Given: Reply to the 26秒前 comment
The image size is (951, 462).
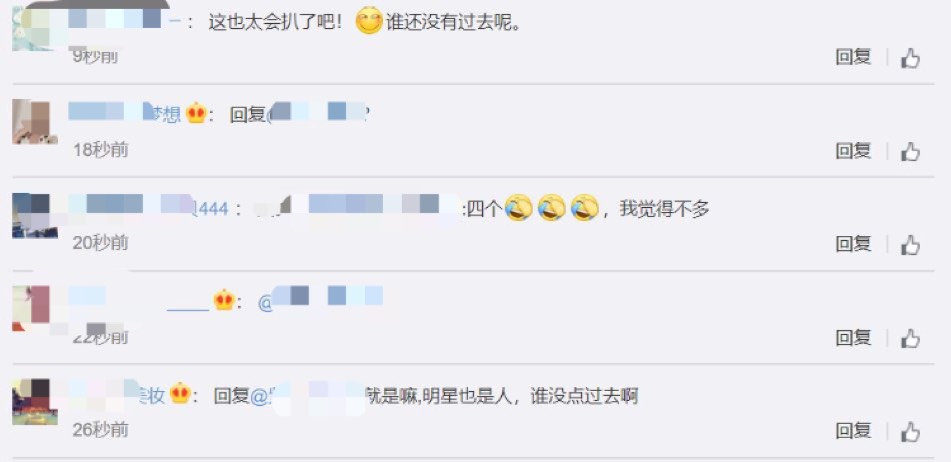Looking at the screenshot, I should pyautogui.click(x=853, y=430).
